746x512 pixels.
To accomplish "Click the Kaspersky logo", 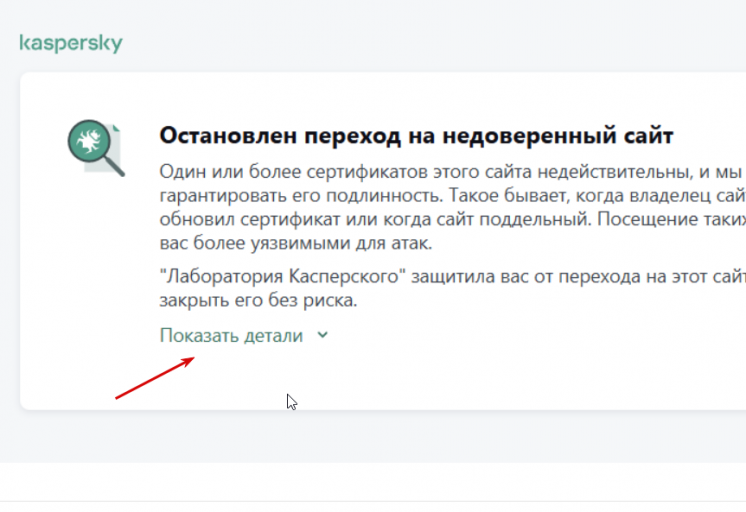I will [71, 43].
